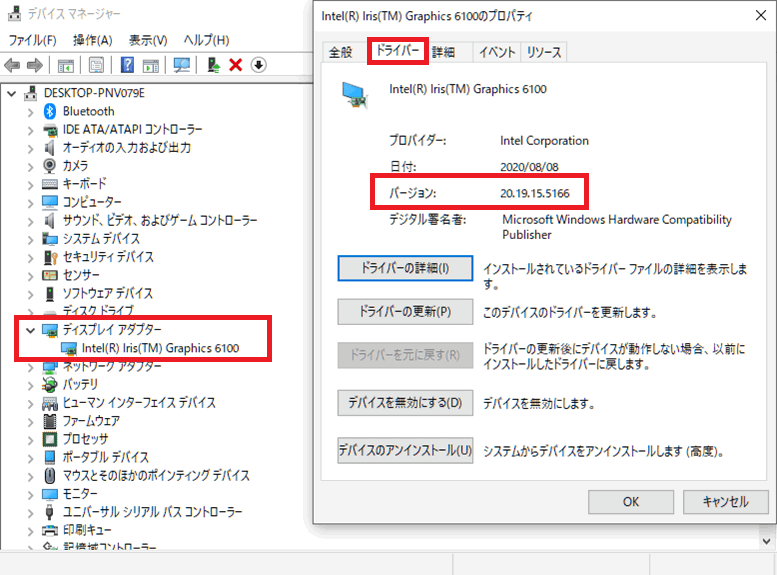Expand the ネットワーク アダプター node
This screenshot has height=575, width=777.
pos(31,367)
